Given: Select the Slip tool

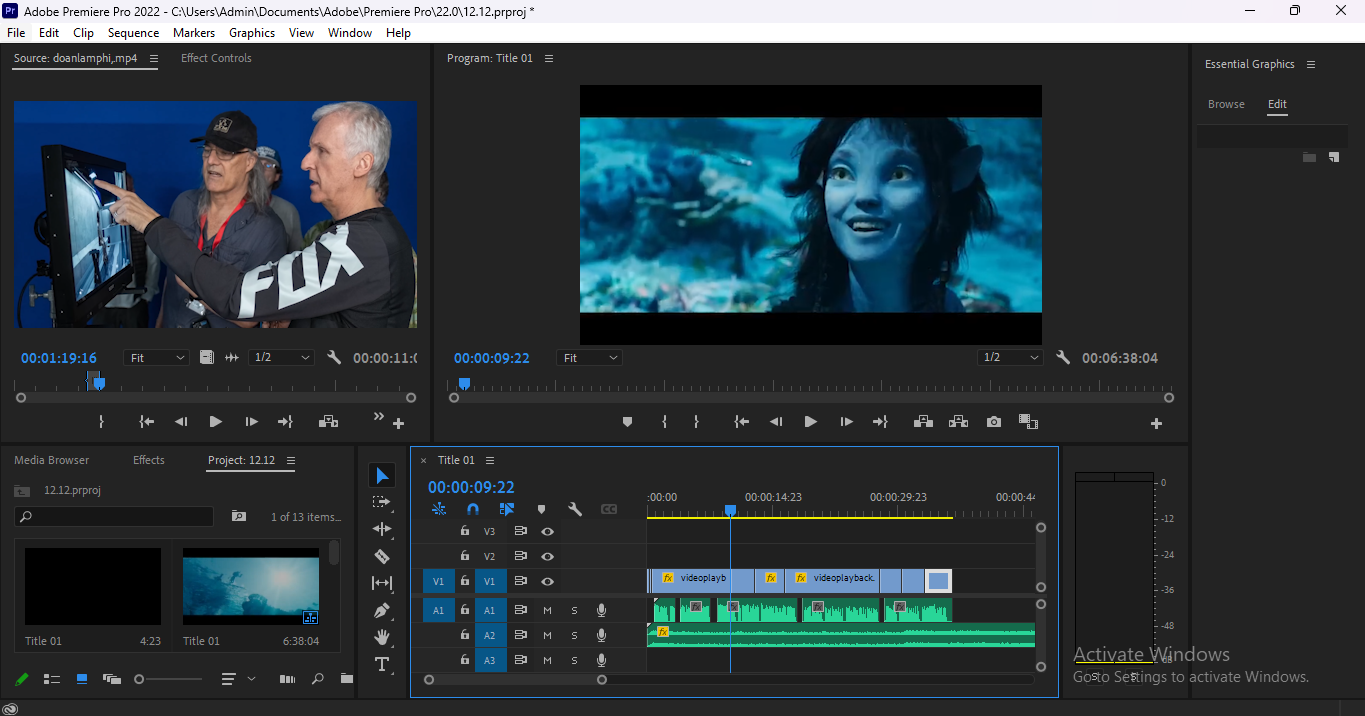Looking at the screenshot, I should [x=382, y=583].
